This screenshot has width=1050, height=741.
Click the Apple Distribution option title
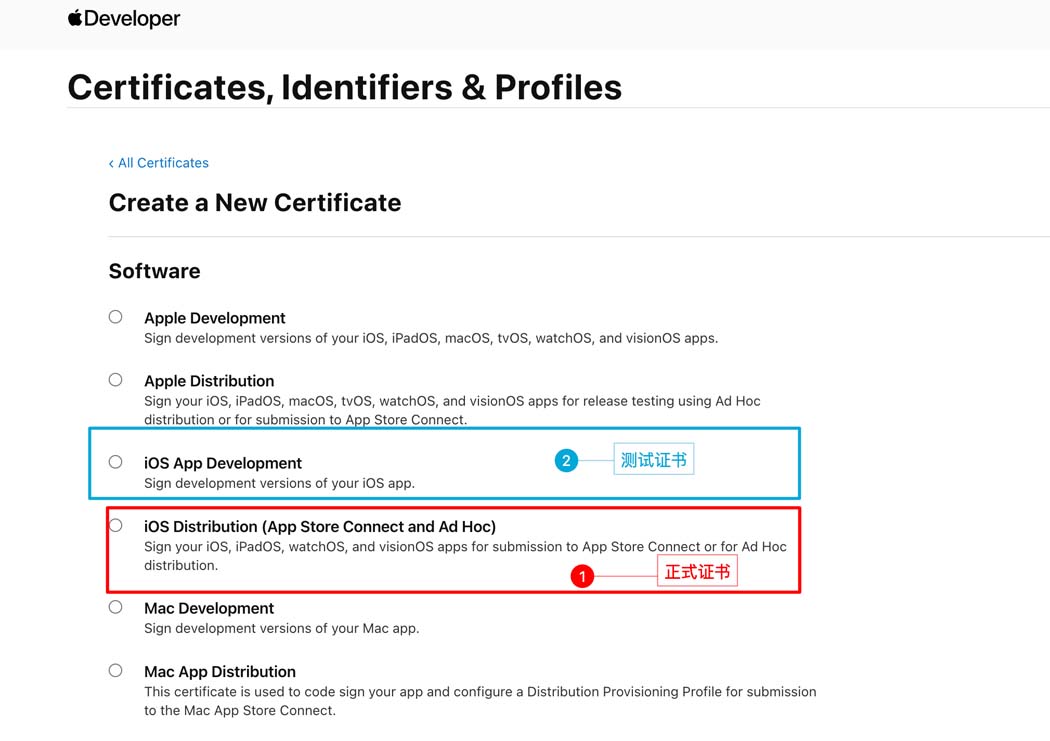209,381
